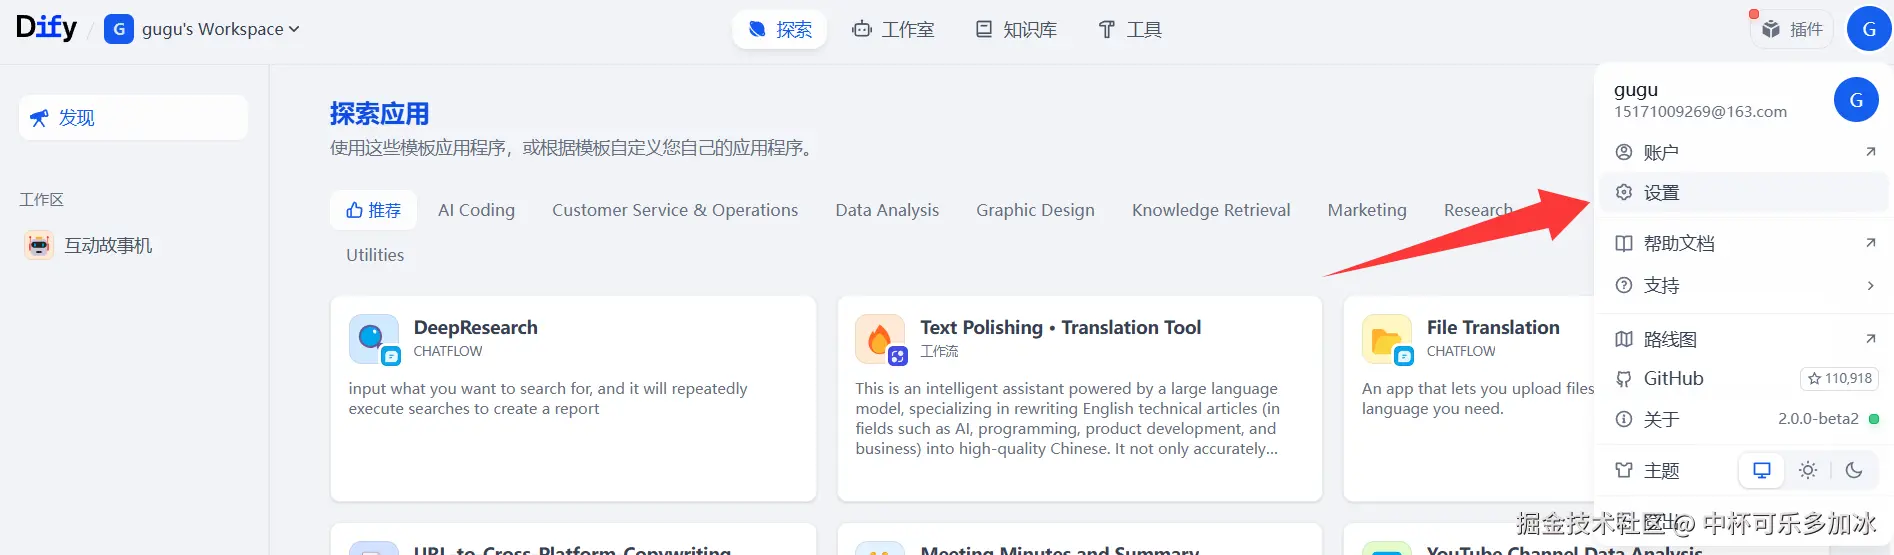Click the DeepResearch app icon
This screenshot has width=1894, height=555.
pos(373,339)
